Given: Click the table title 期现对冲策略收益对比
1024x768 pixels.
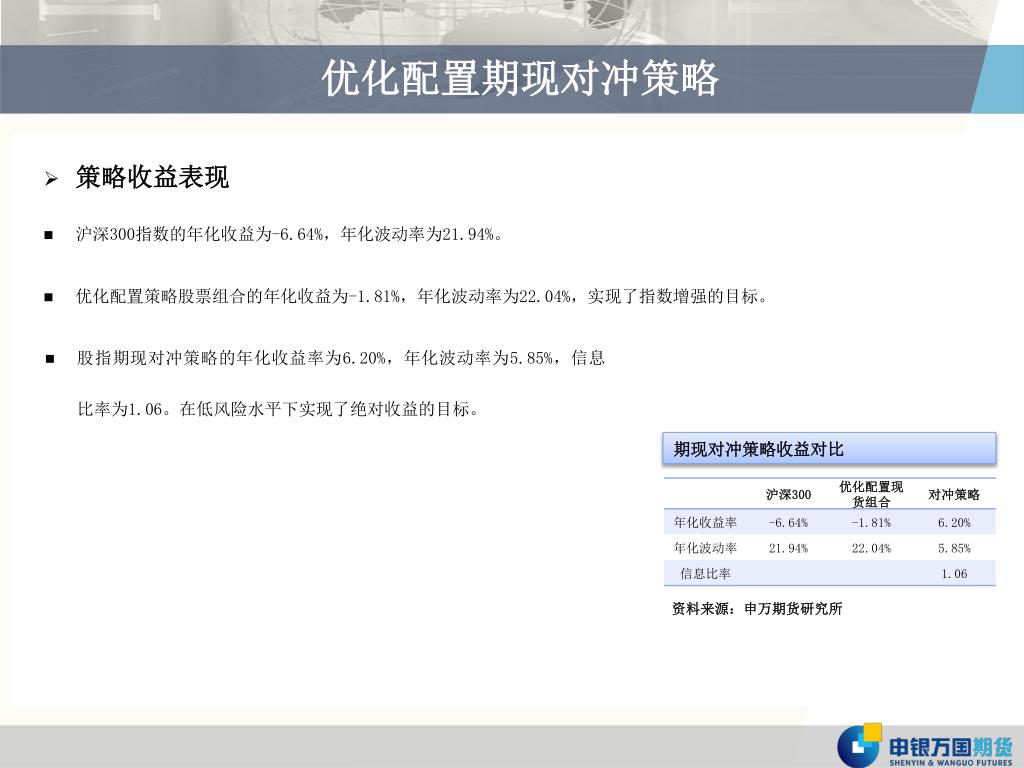Looking at the screenshot, I should pyautogui.click(x=758, y=449).
